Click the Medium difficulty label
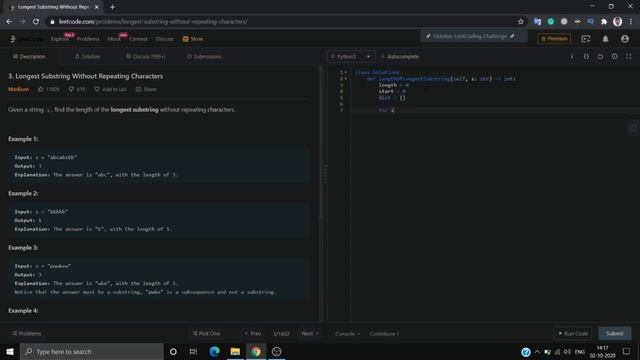The width and height of the screenshot is (640, 360). click(x=18, y=89)
